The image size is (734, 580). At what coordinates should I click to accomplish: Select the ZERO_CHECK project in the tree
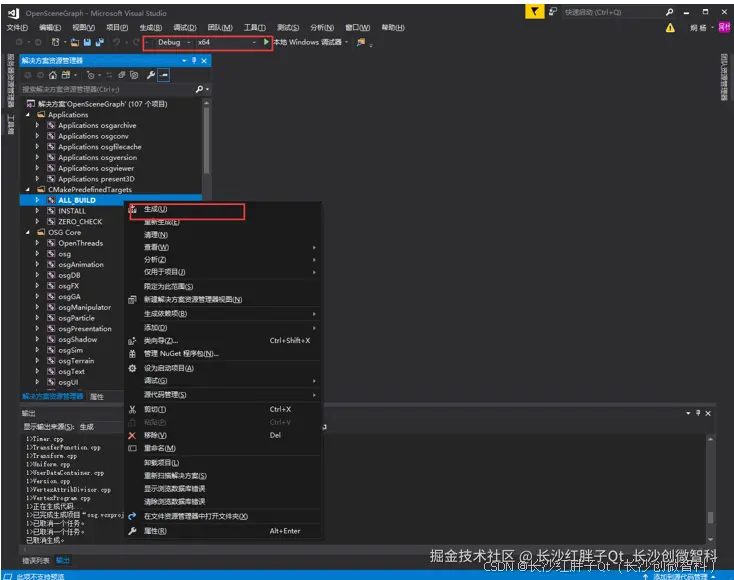click(80, 222)
